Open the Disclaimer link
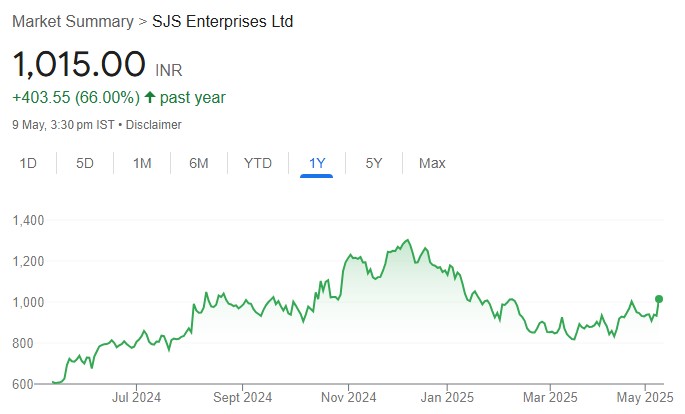The width and height of the screenshot is (685, 414). [153, 125]
